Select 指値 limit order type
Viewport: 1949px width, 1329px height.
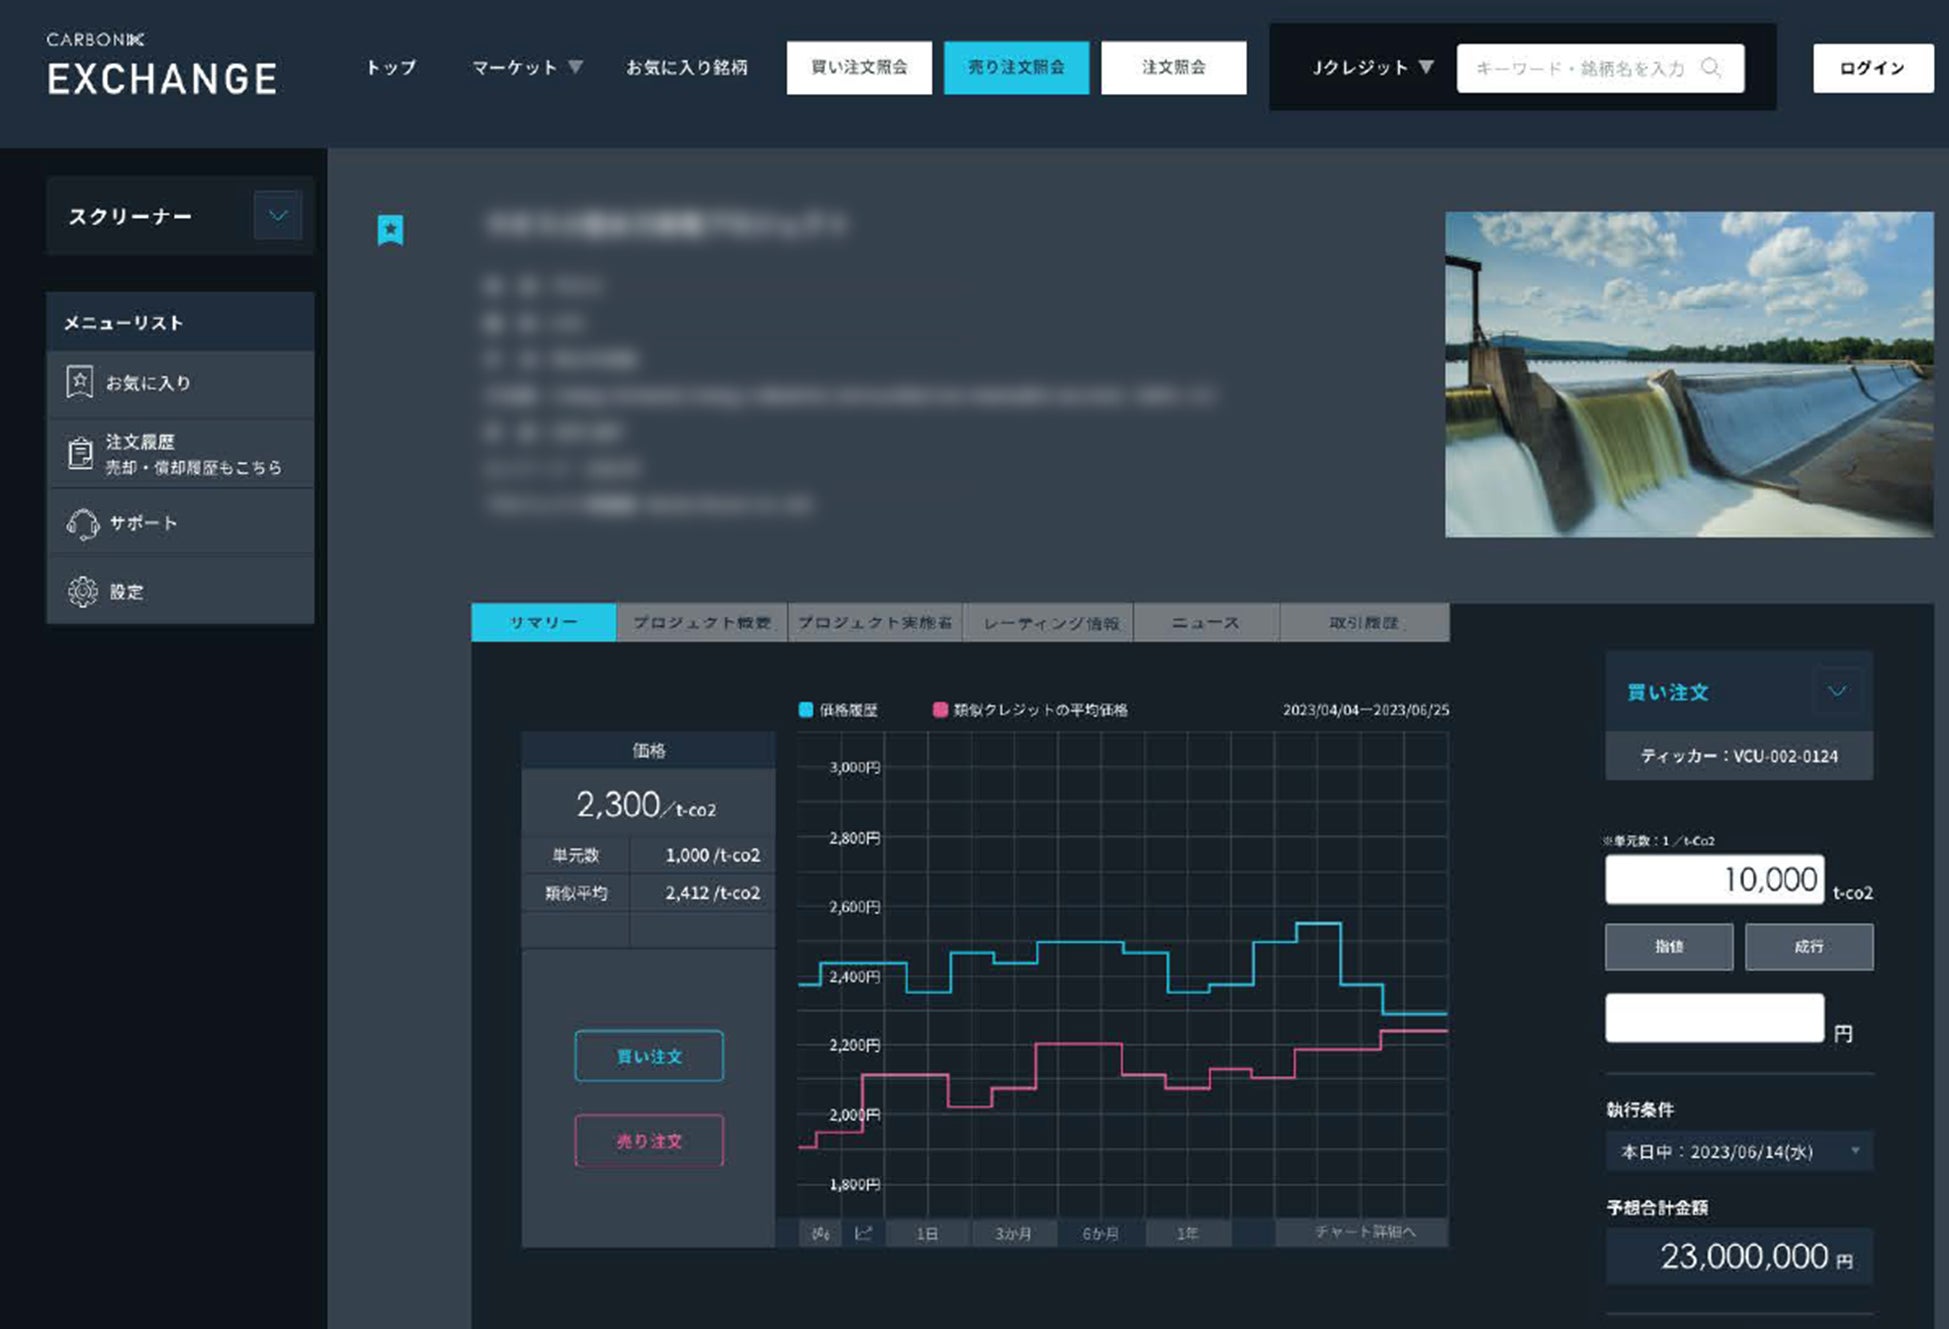click(x=1668, y=946)
